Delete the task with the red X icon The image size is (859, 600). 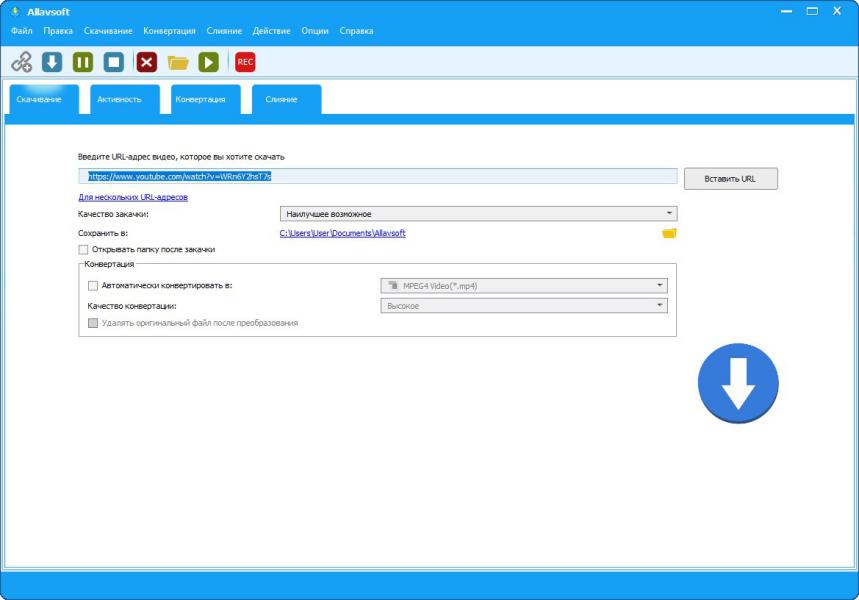point(146,62)
